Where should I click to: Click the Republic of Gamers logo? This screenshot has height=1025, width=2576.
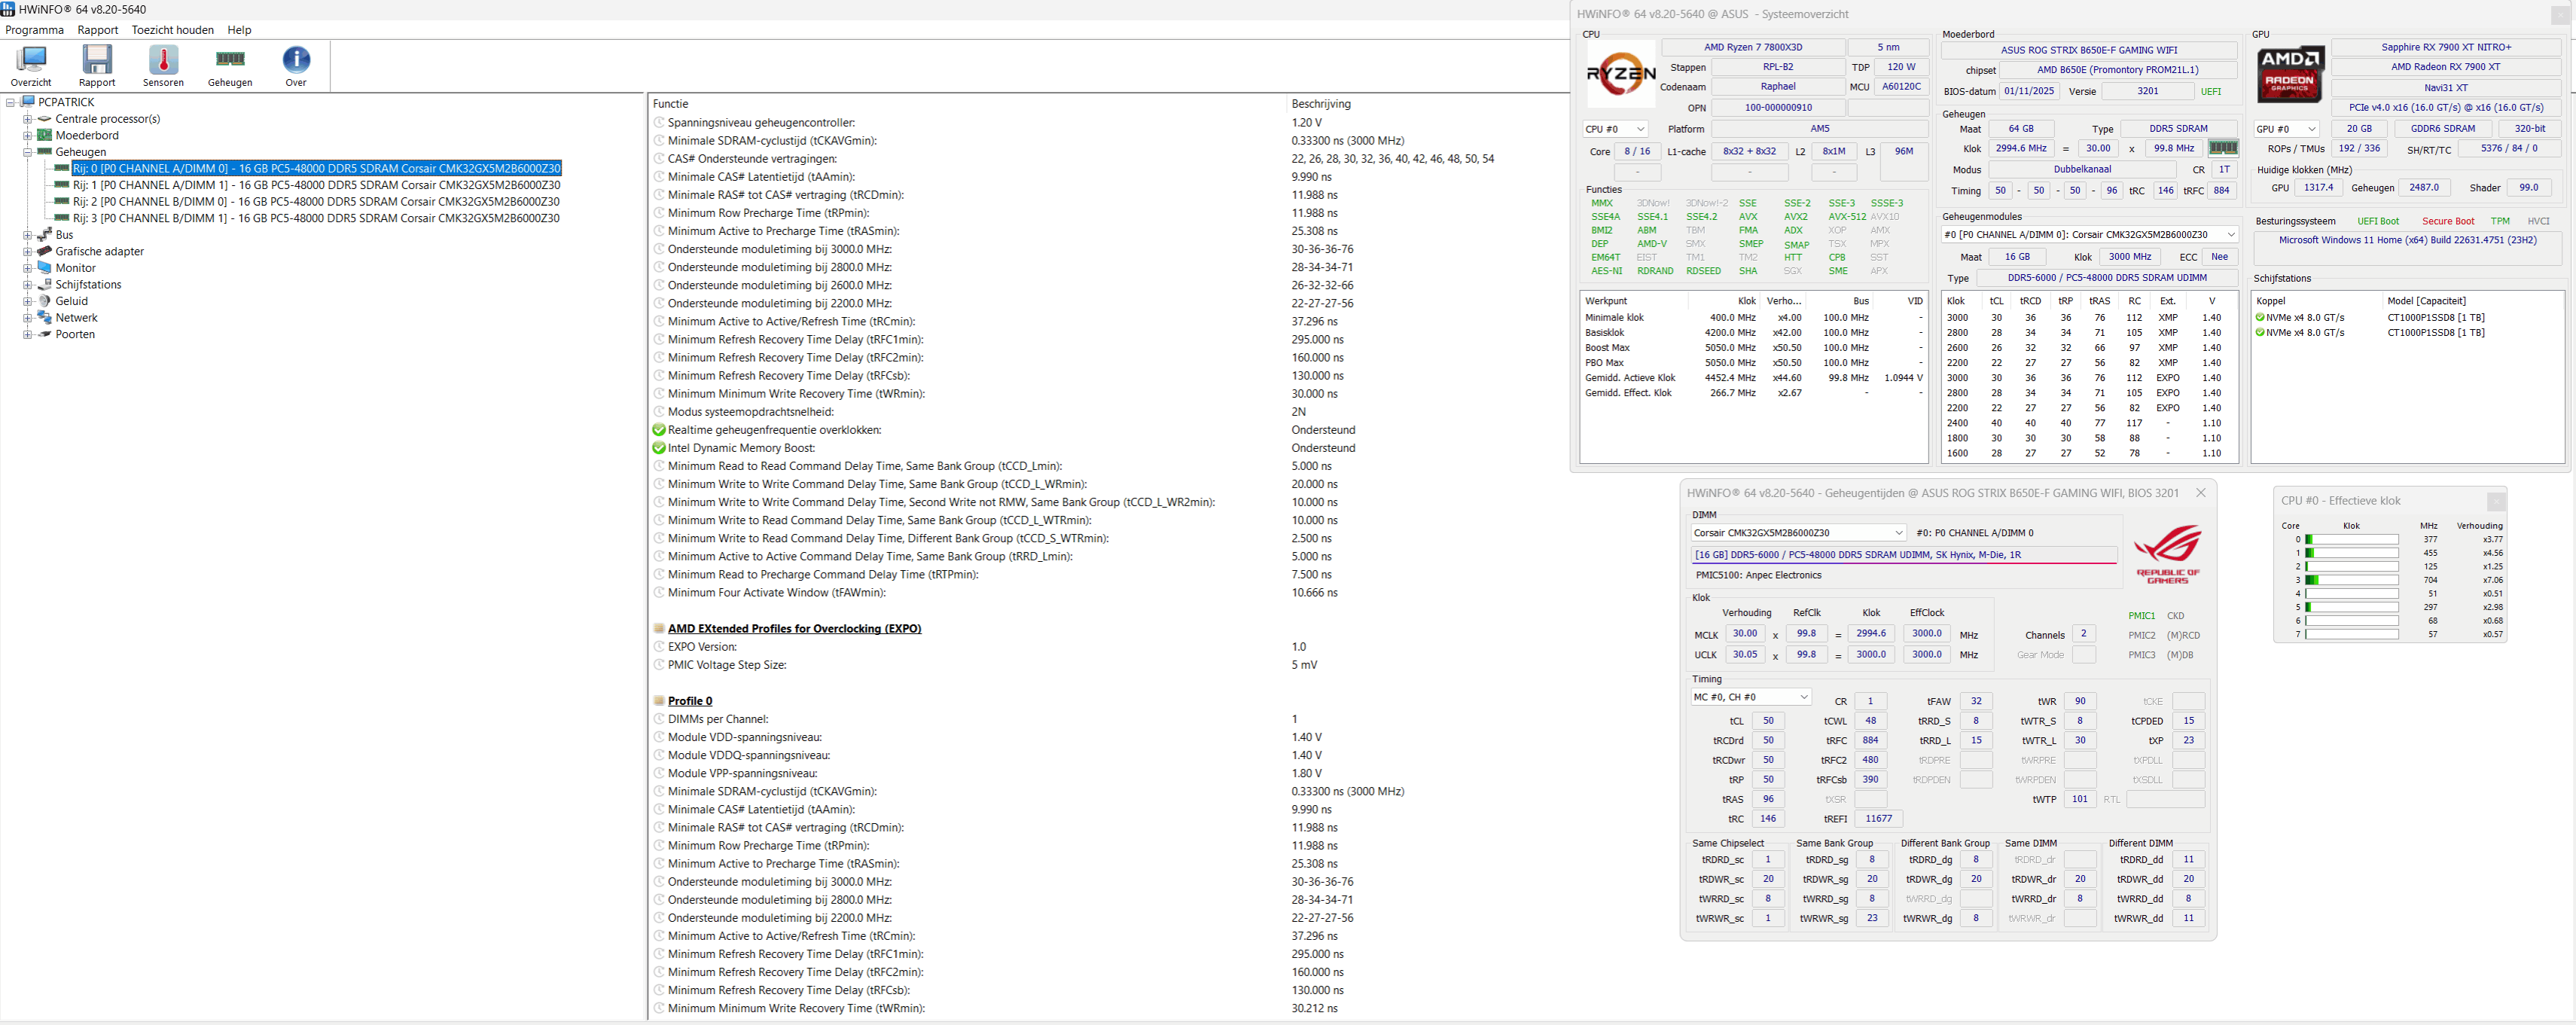[x=2167, y=554]
